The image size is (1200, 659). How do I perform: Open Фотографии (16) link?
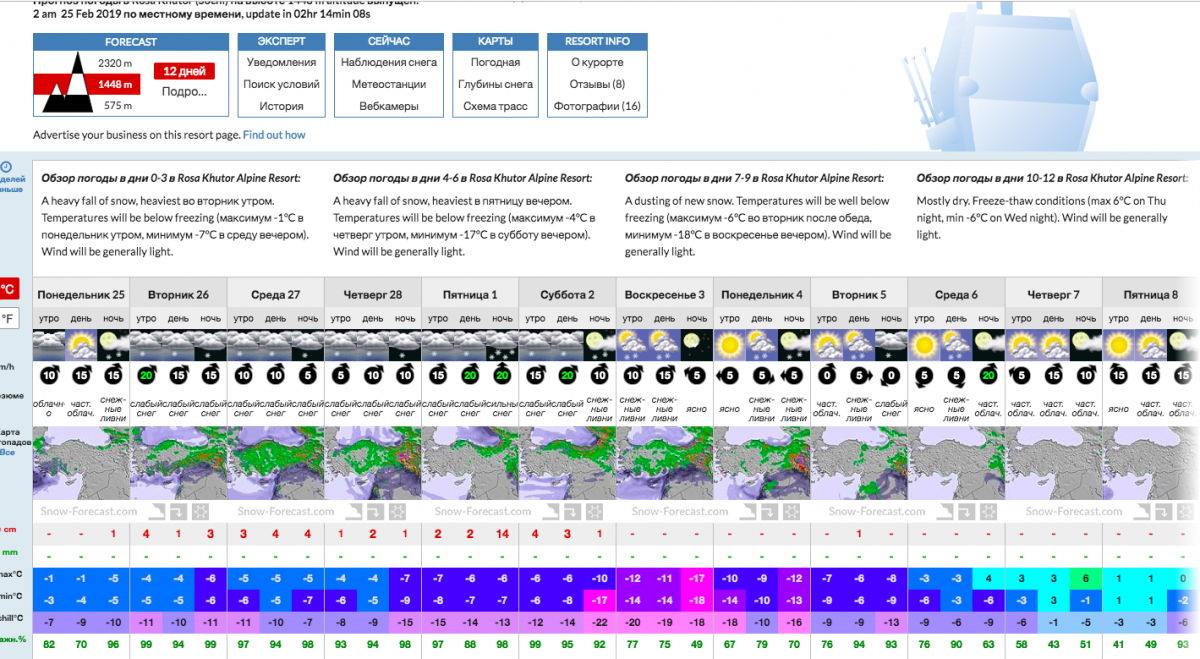597,106
